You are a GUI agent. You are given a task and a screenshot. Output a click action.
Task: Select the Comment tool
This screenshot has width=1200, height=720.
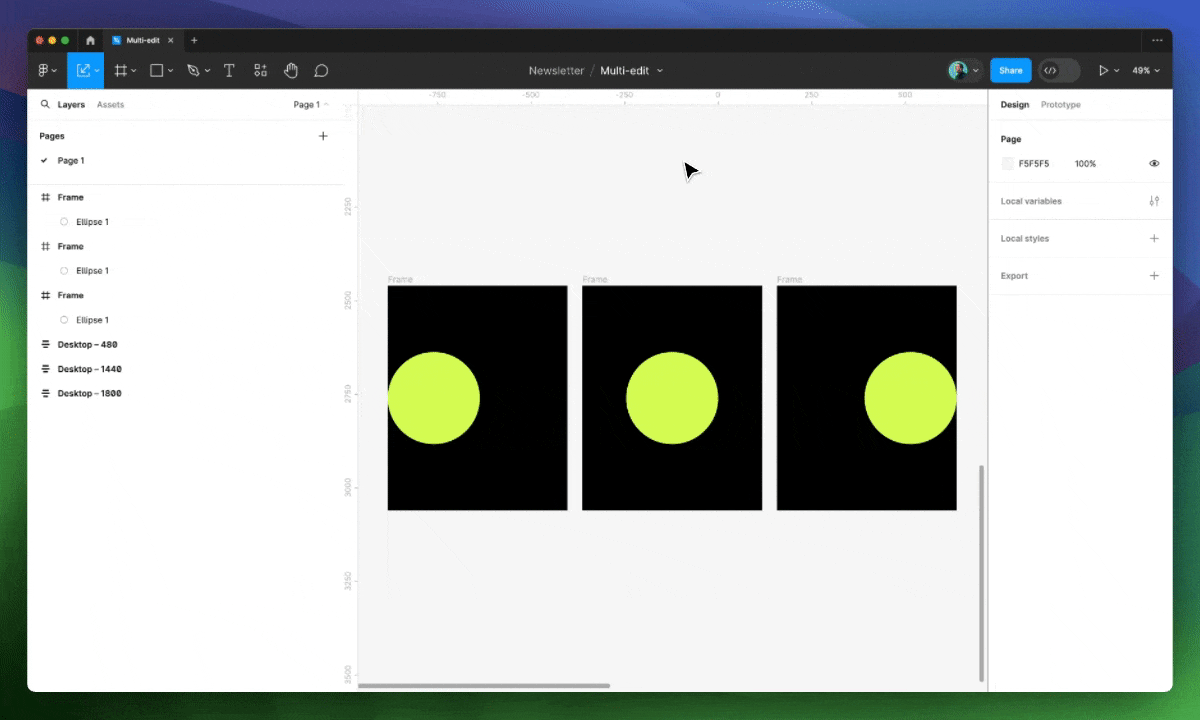[321, 71]
